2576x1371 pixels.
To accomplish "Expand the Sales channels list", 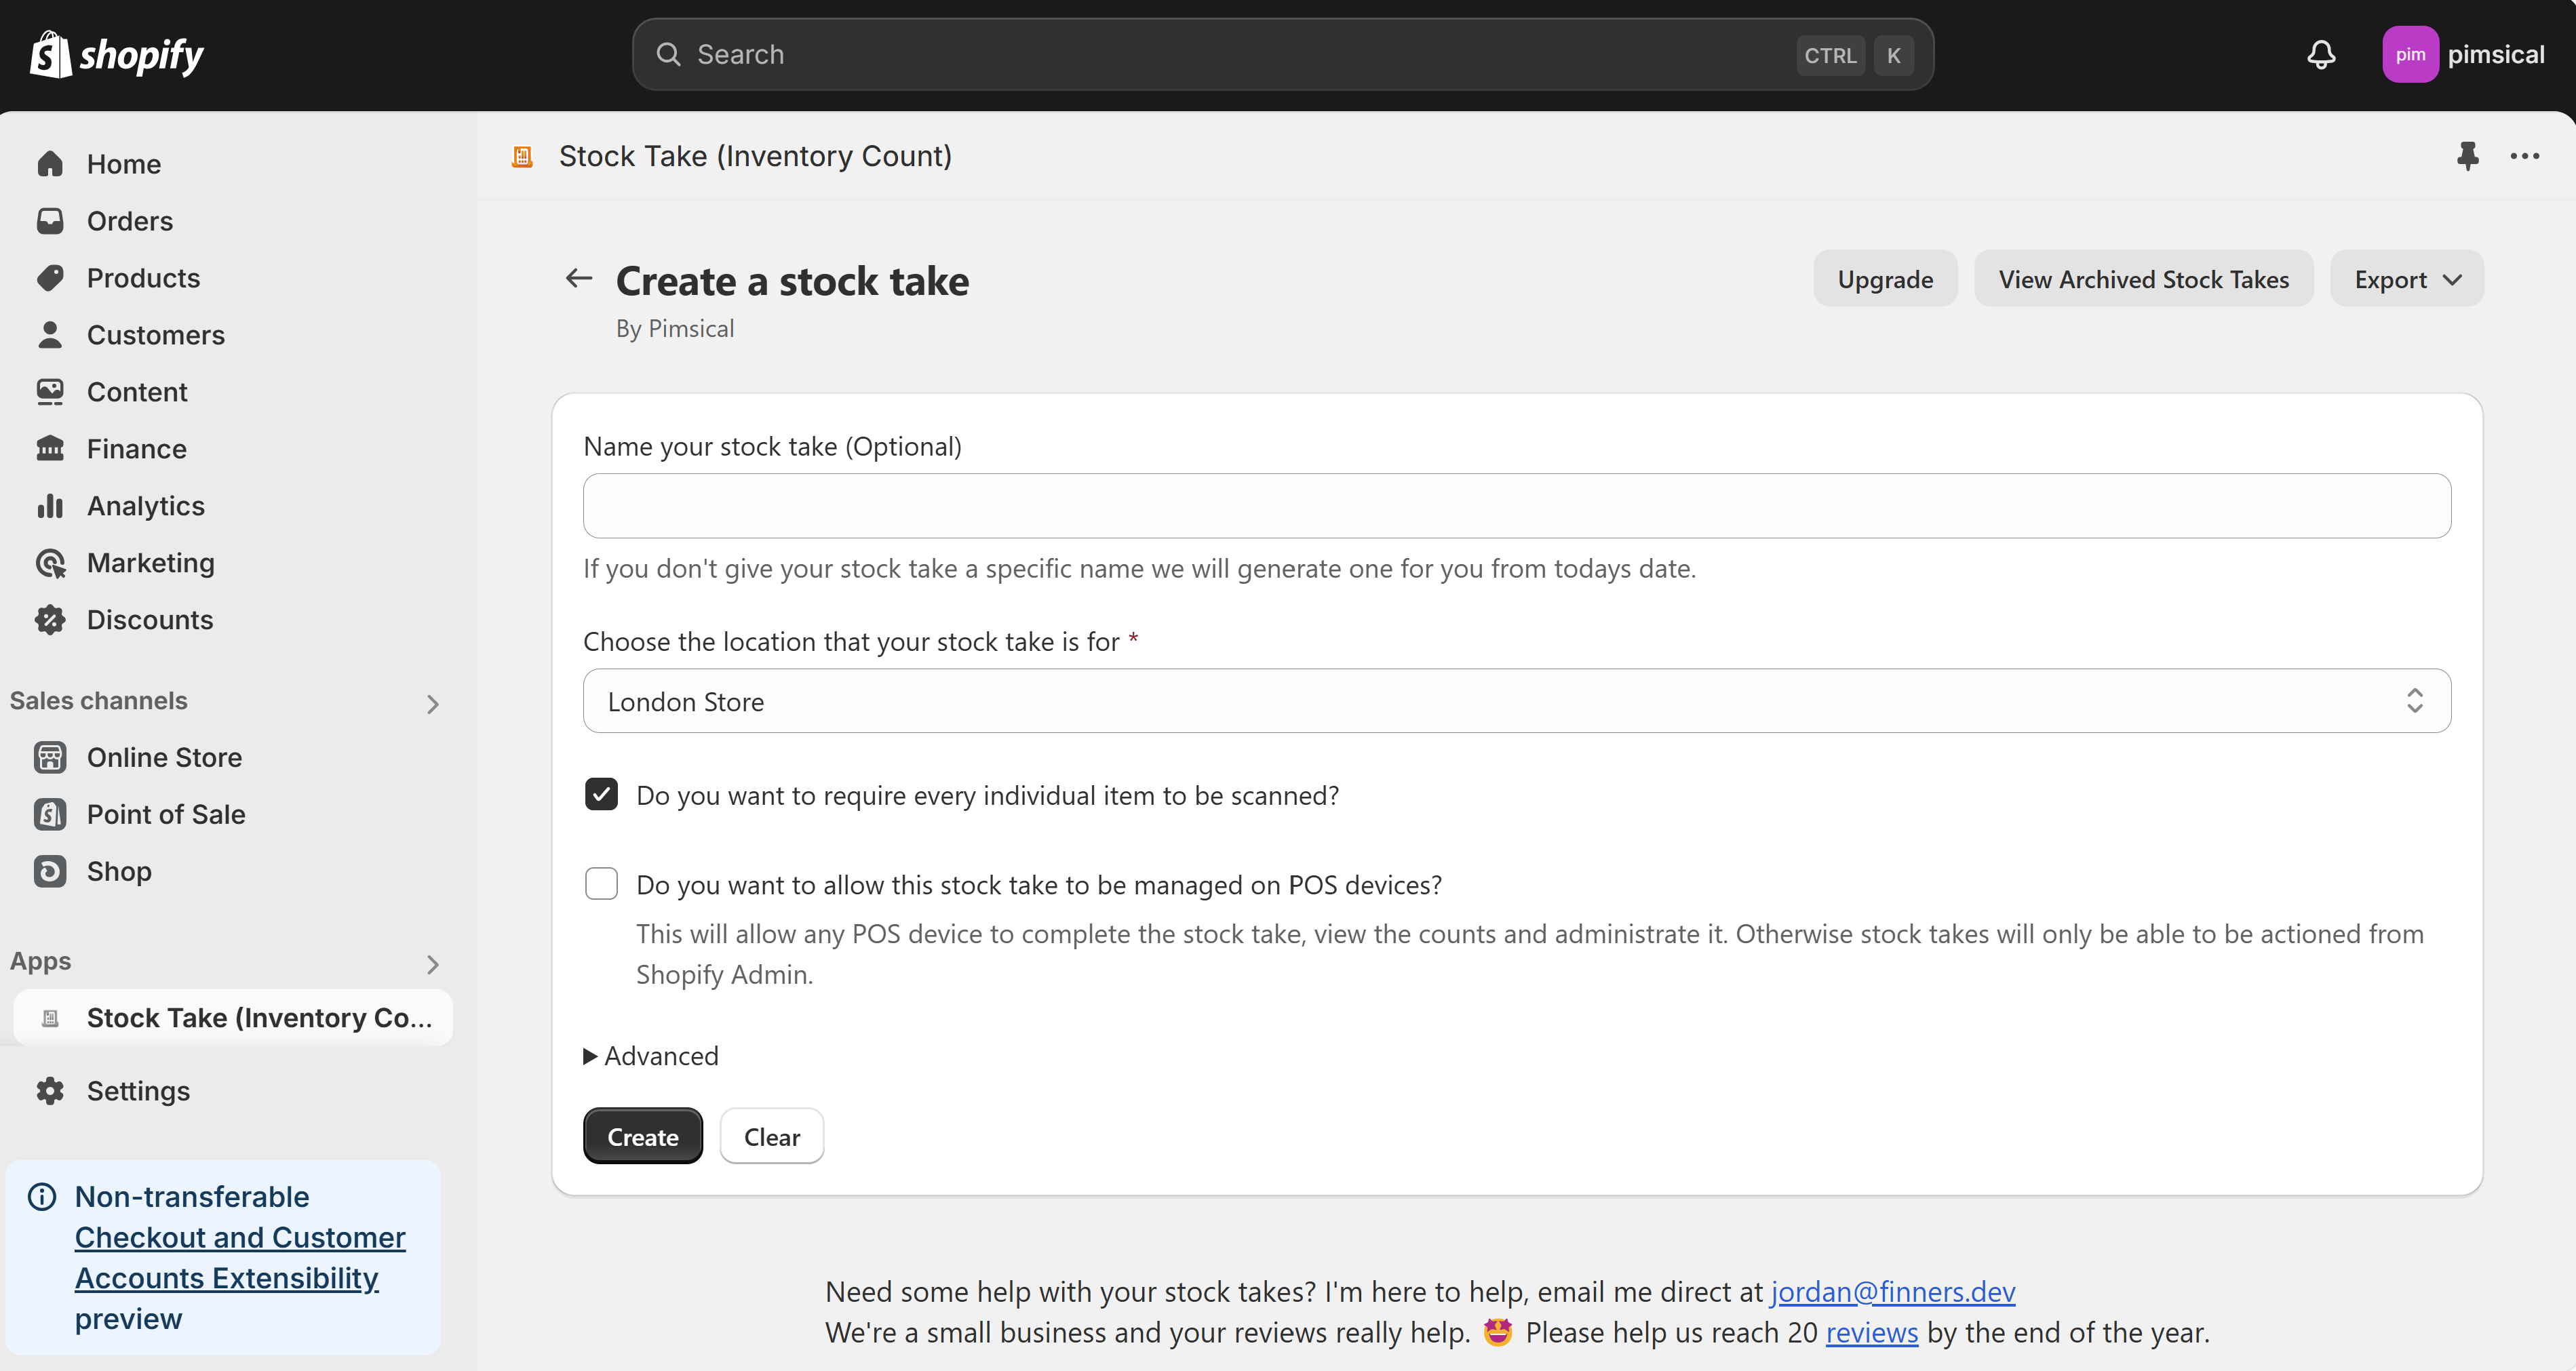I will [x=432, y=703].
